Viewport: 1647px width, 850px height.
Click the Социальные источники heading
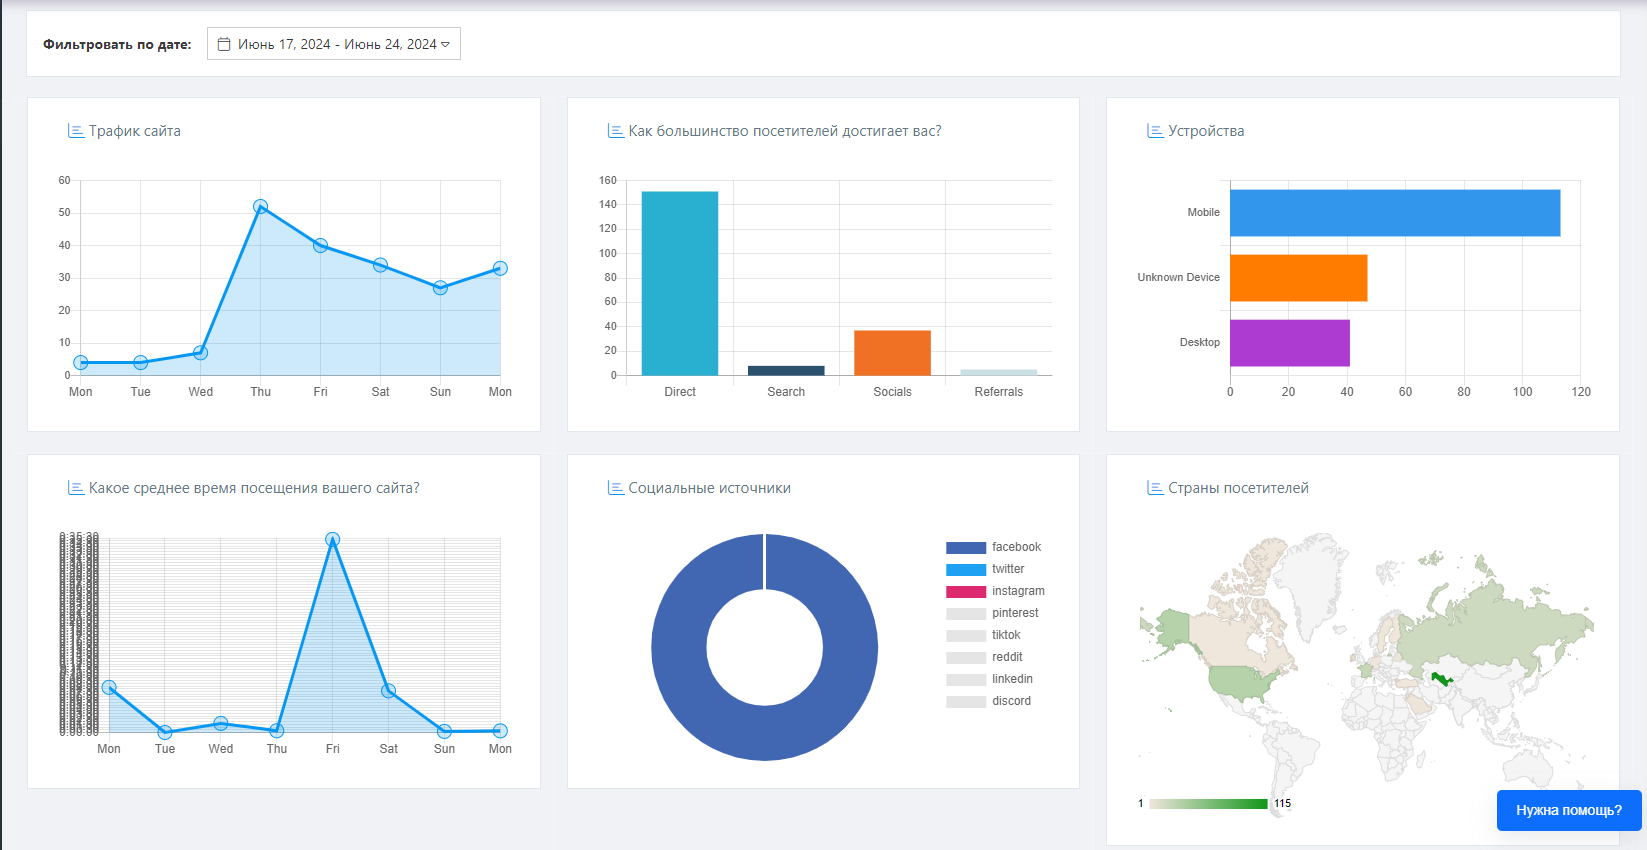(x=709, y=488)
